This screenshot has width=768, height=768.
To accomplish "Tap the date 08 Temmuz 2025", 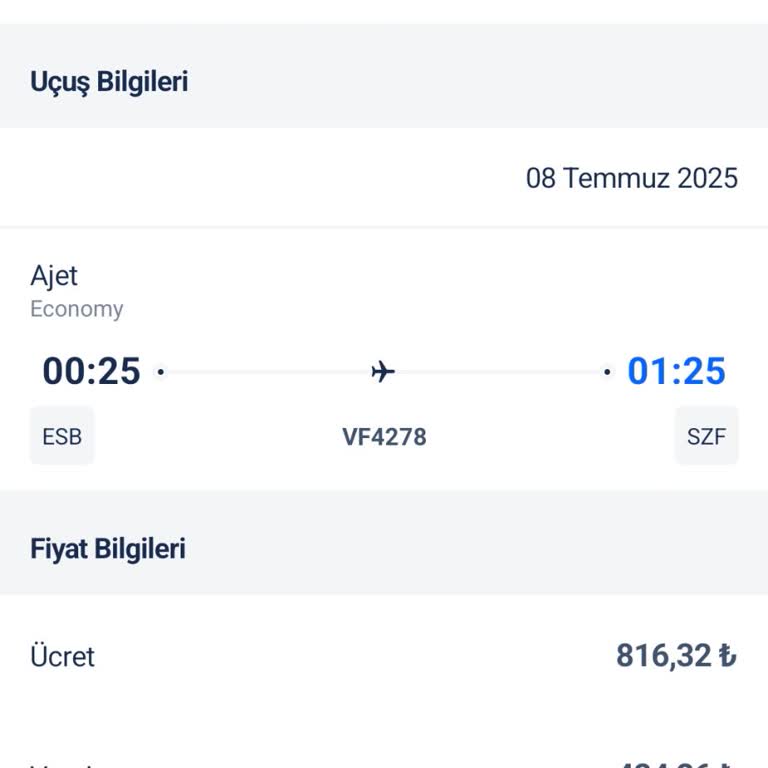I will coord(632,178).
